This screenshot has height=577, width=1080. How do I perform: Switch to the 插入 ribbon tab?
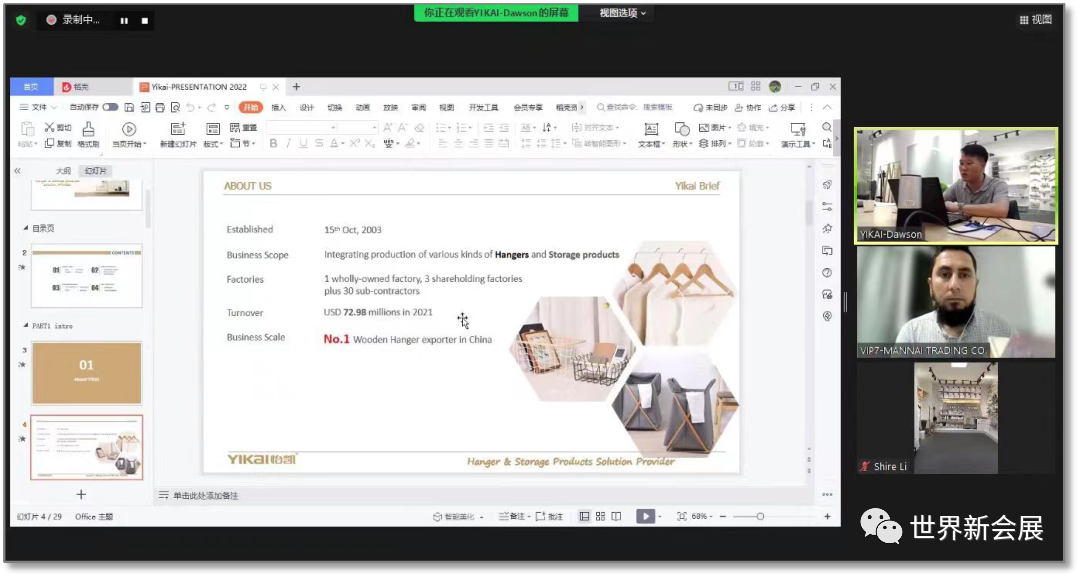pyautogui.click(x=278, y=107)
